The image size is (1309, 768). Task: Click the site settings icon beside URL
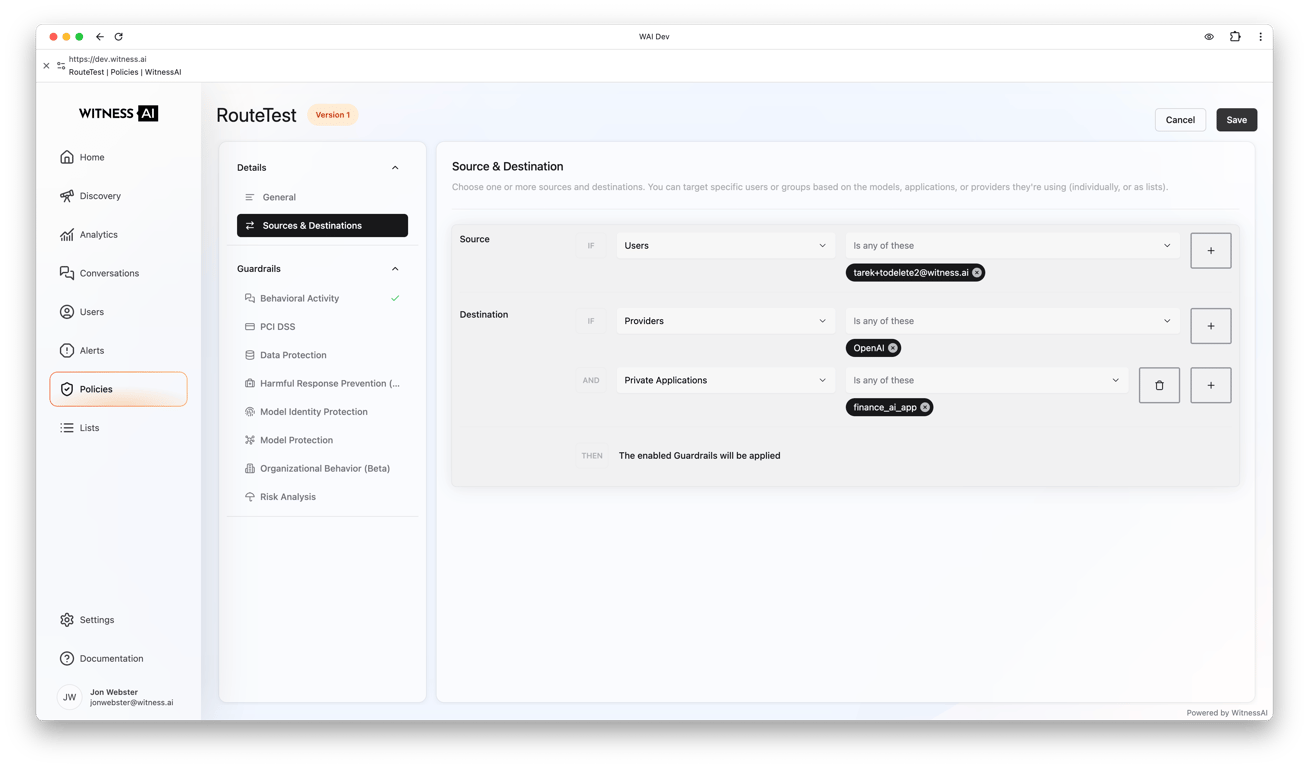pyautogui.click(x=61, y=66)
